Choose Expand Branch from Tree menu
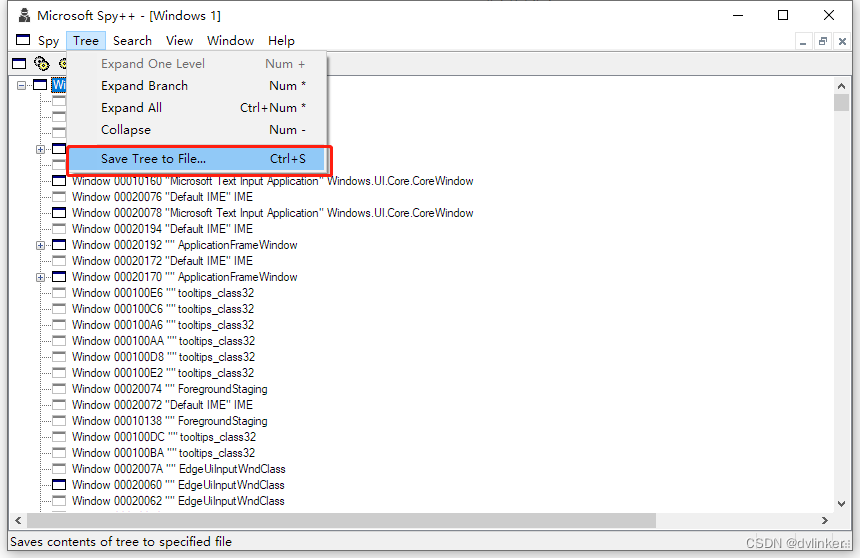 pyautogui.click(x=197, y=86)
